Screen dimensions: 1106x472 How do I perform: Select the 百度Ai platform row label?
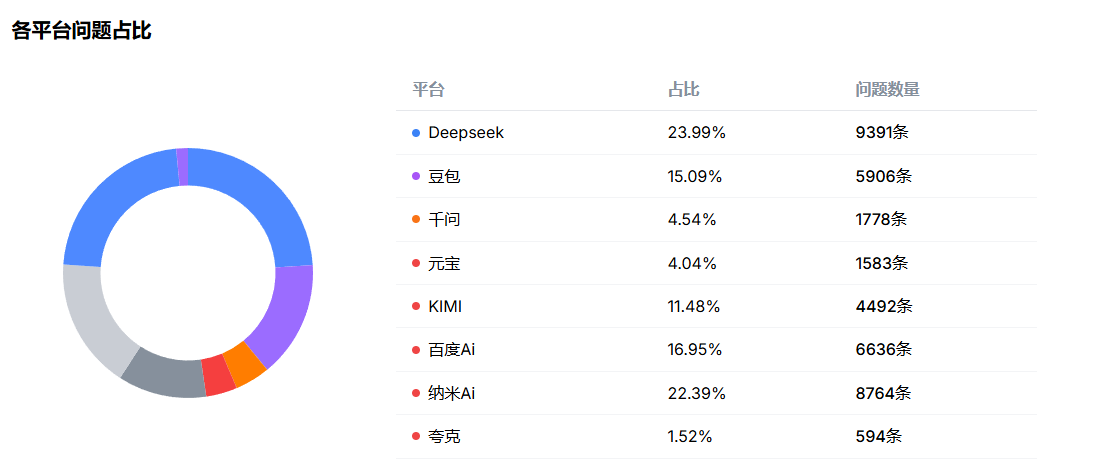tap(451, 350)
